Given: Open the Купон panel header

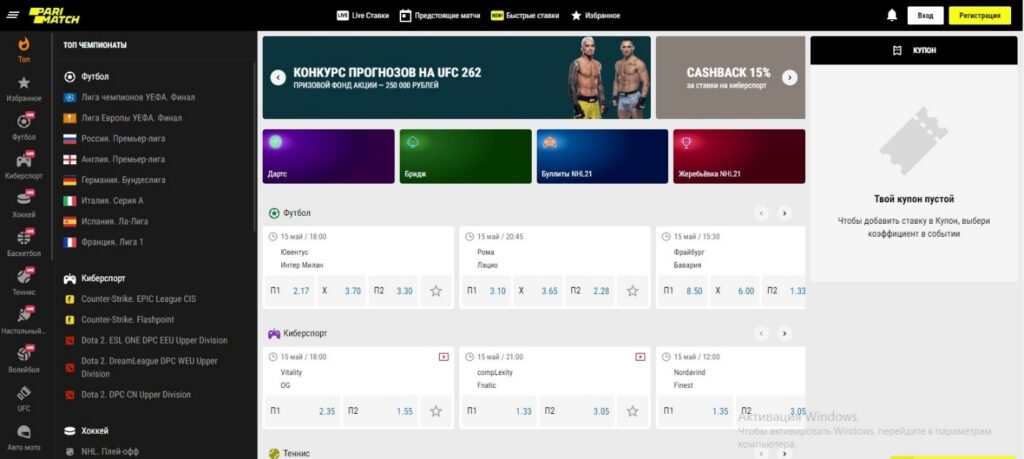Looking at the screenshot, I should coord(914,50).
